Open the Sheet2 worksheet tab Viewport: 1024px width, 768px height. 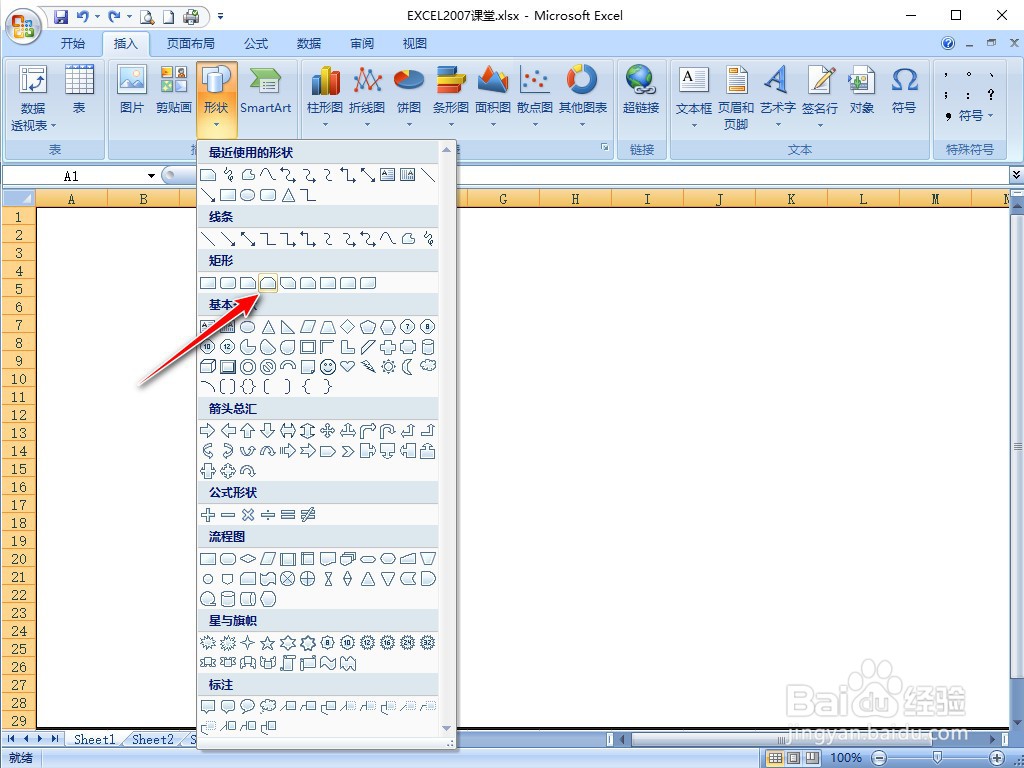pos(153,739)
